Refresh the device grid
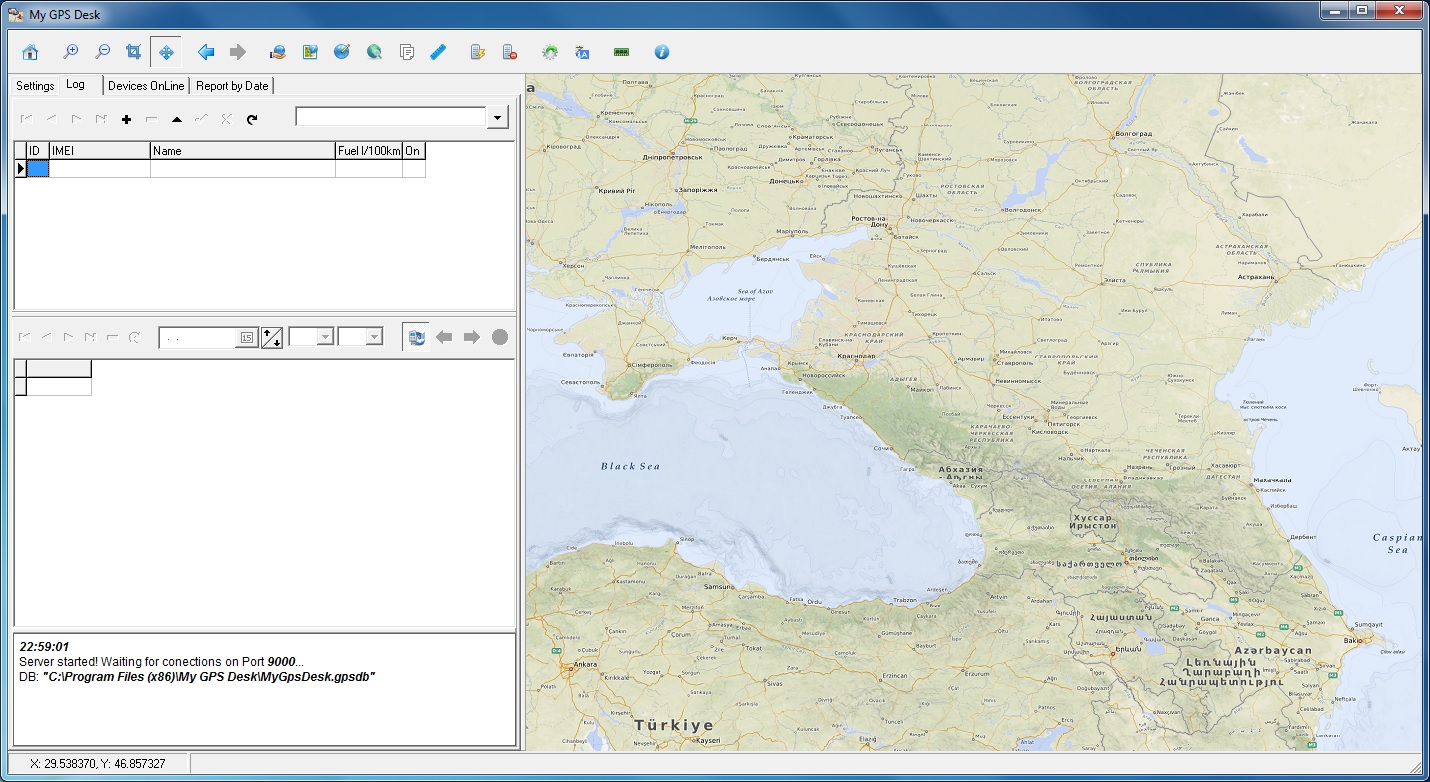This screenshot has height=782, width=1430. [x=252, y=118]
